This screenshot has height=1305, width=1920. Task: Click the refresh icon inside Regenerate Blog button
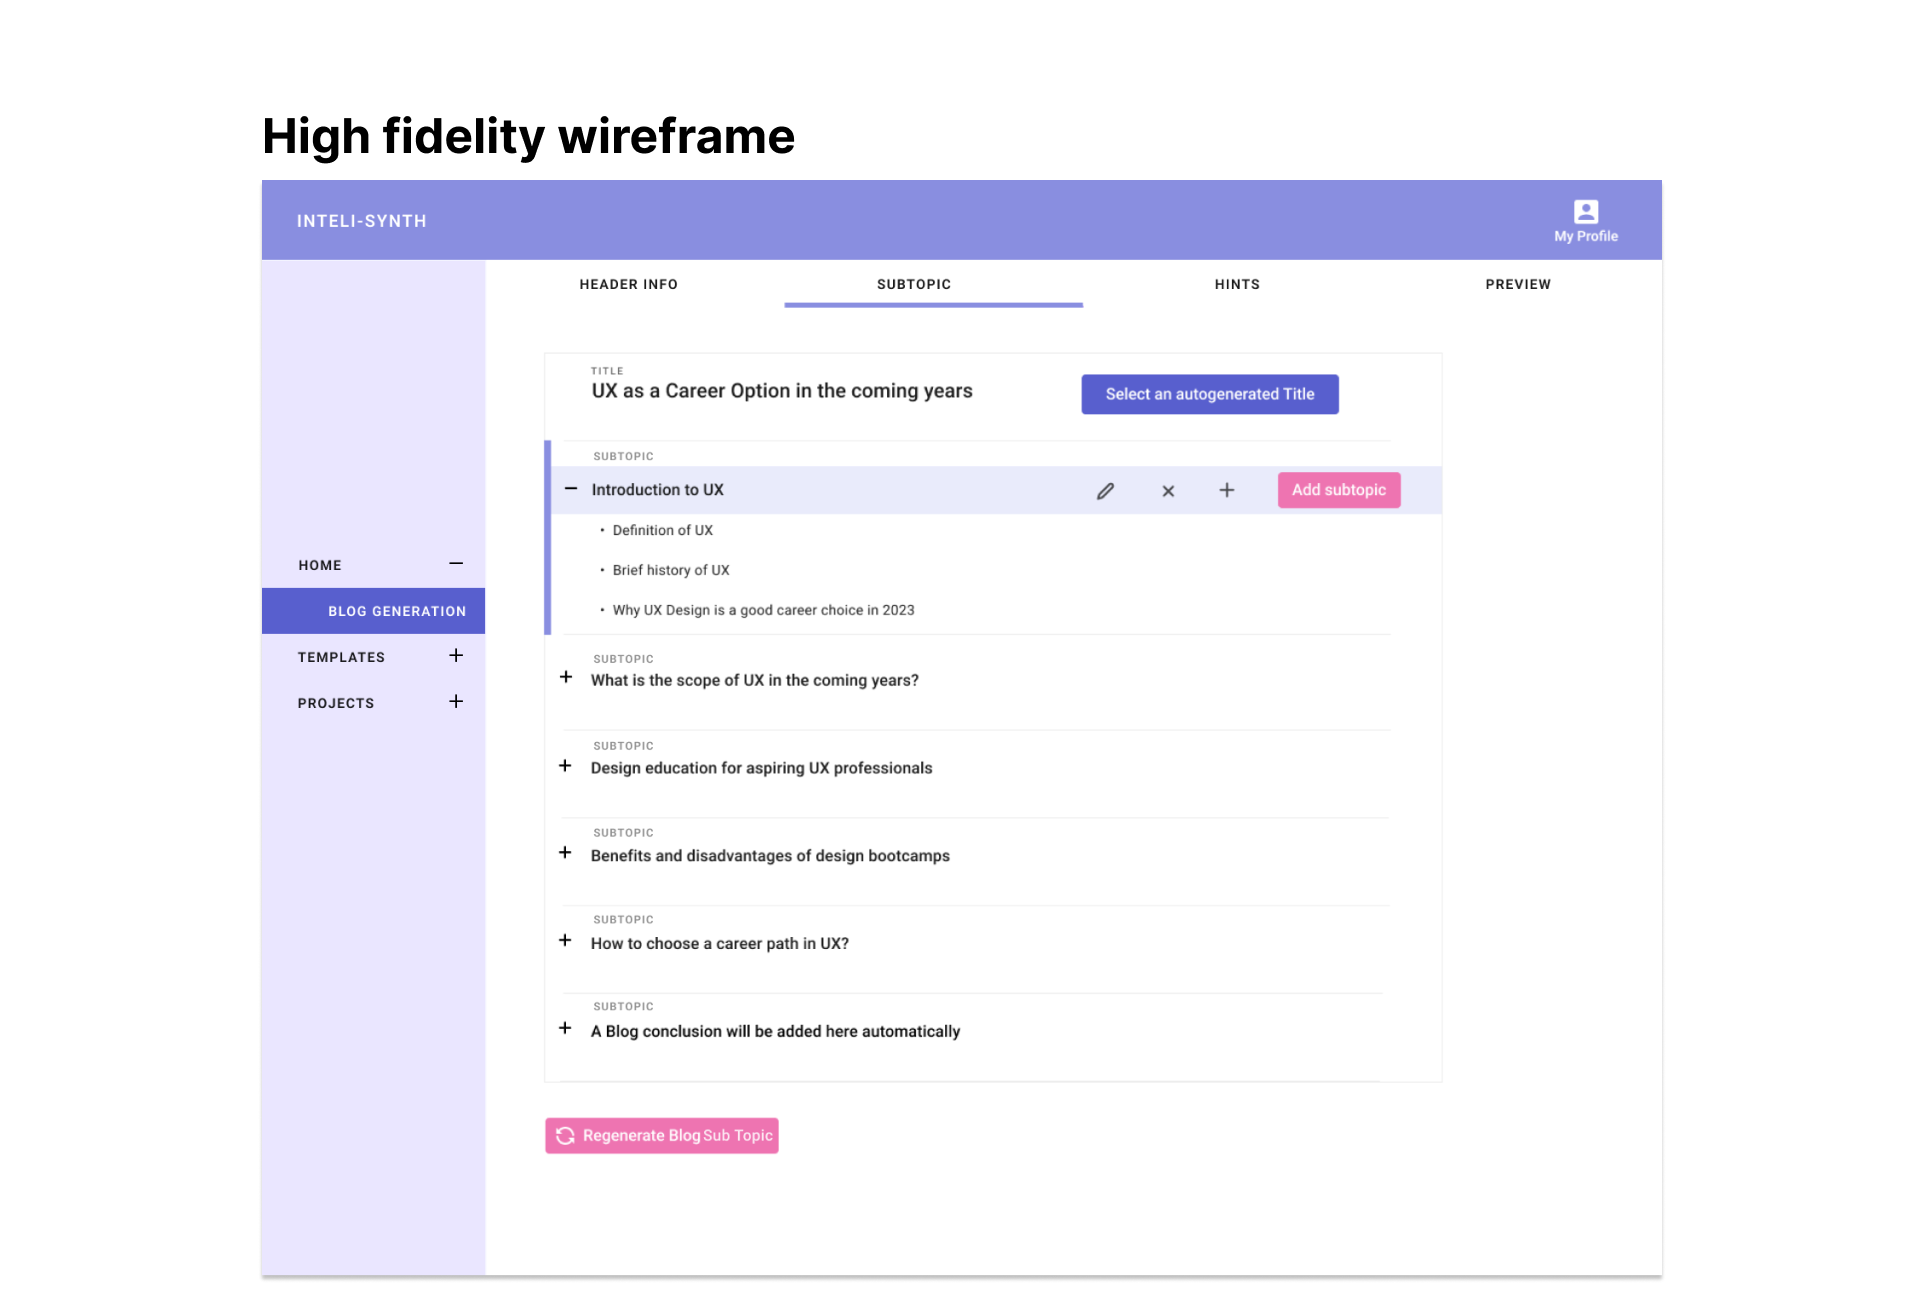566,1135
